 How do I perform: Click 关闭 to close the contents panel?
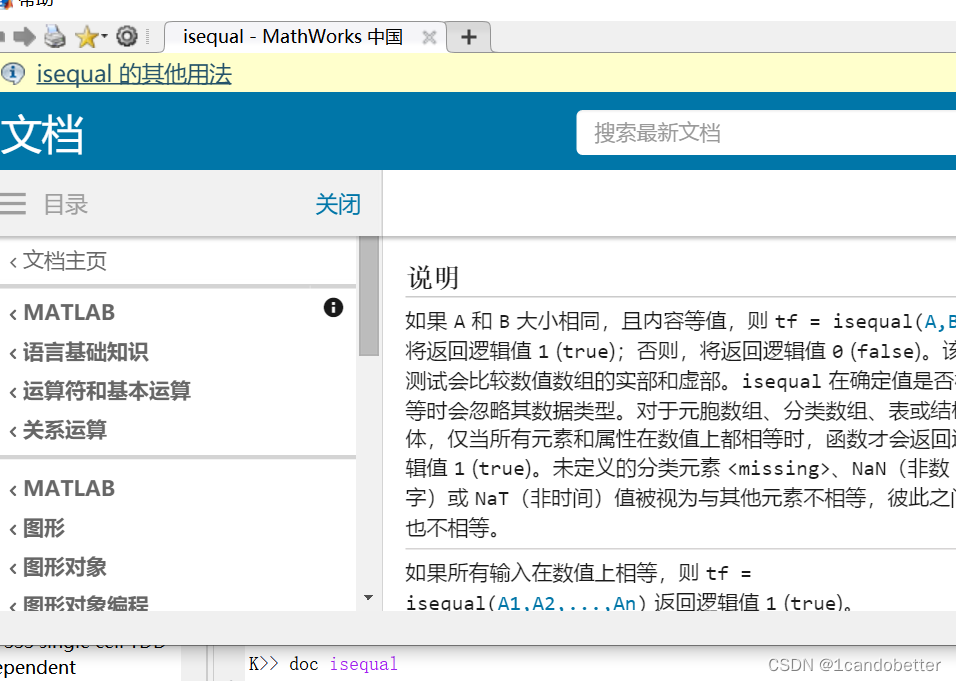pyautogui.click(x=338, y=204)
